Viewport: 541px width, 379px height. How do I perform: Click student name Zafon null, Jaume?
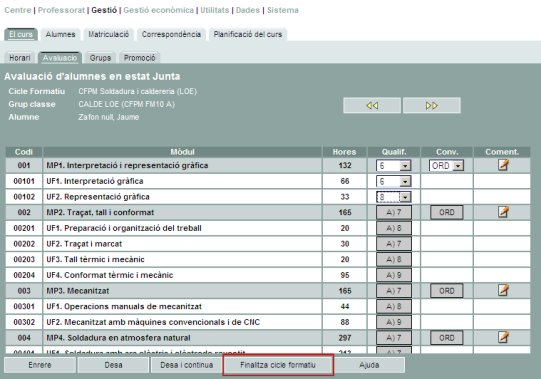[108, 117]
